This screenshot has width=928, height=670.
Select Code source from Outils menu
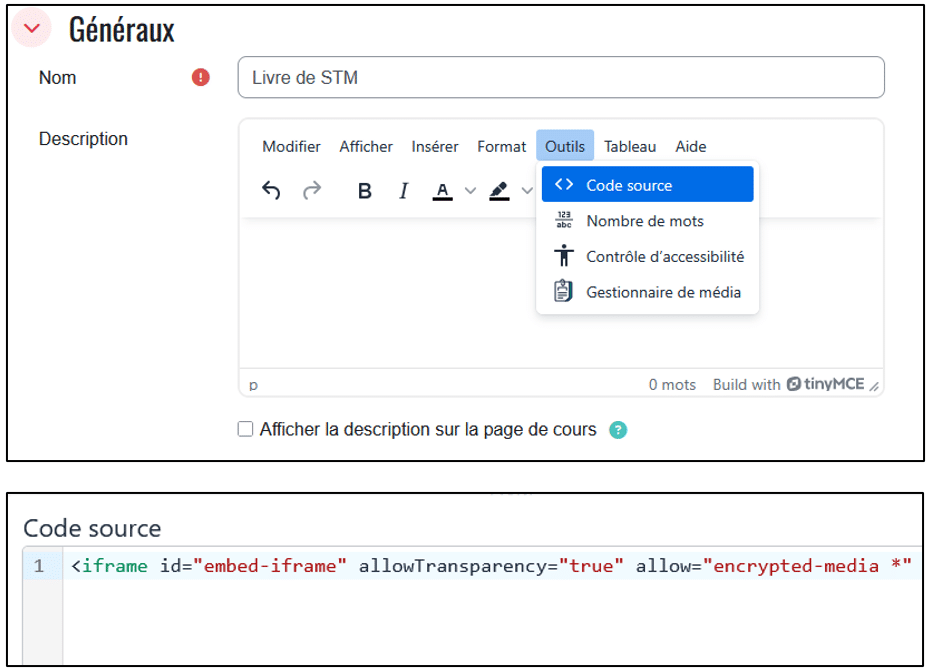pyautogui.click(x=647, y=185)
